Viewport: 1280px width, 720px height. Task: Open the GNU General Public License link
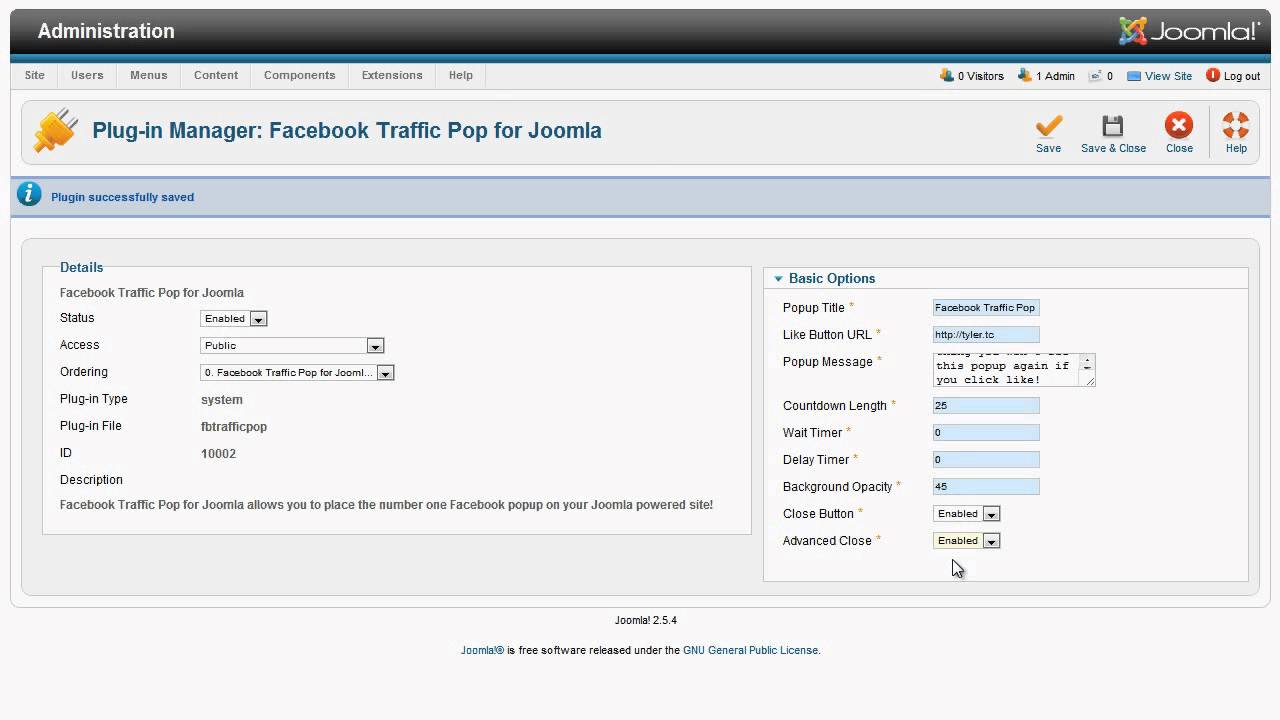[x=750, y=650]
